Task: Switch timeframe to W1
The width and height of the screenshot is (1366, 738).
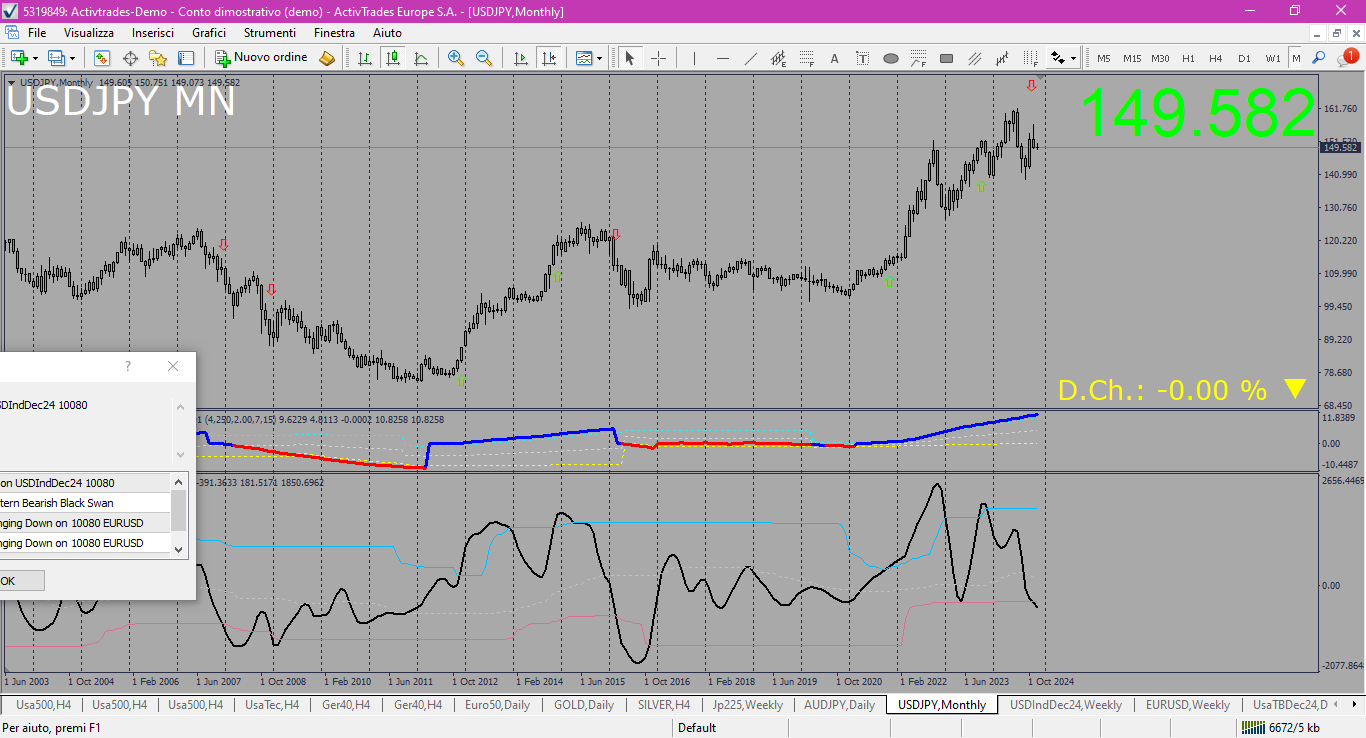Action: [1273, 58]
